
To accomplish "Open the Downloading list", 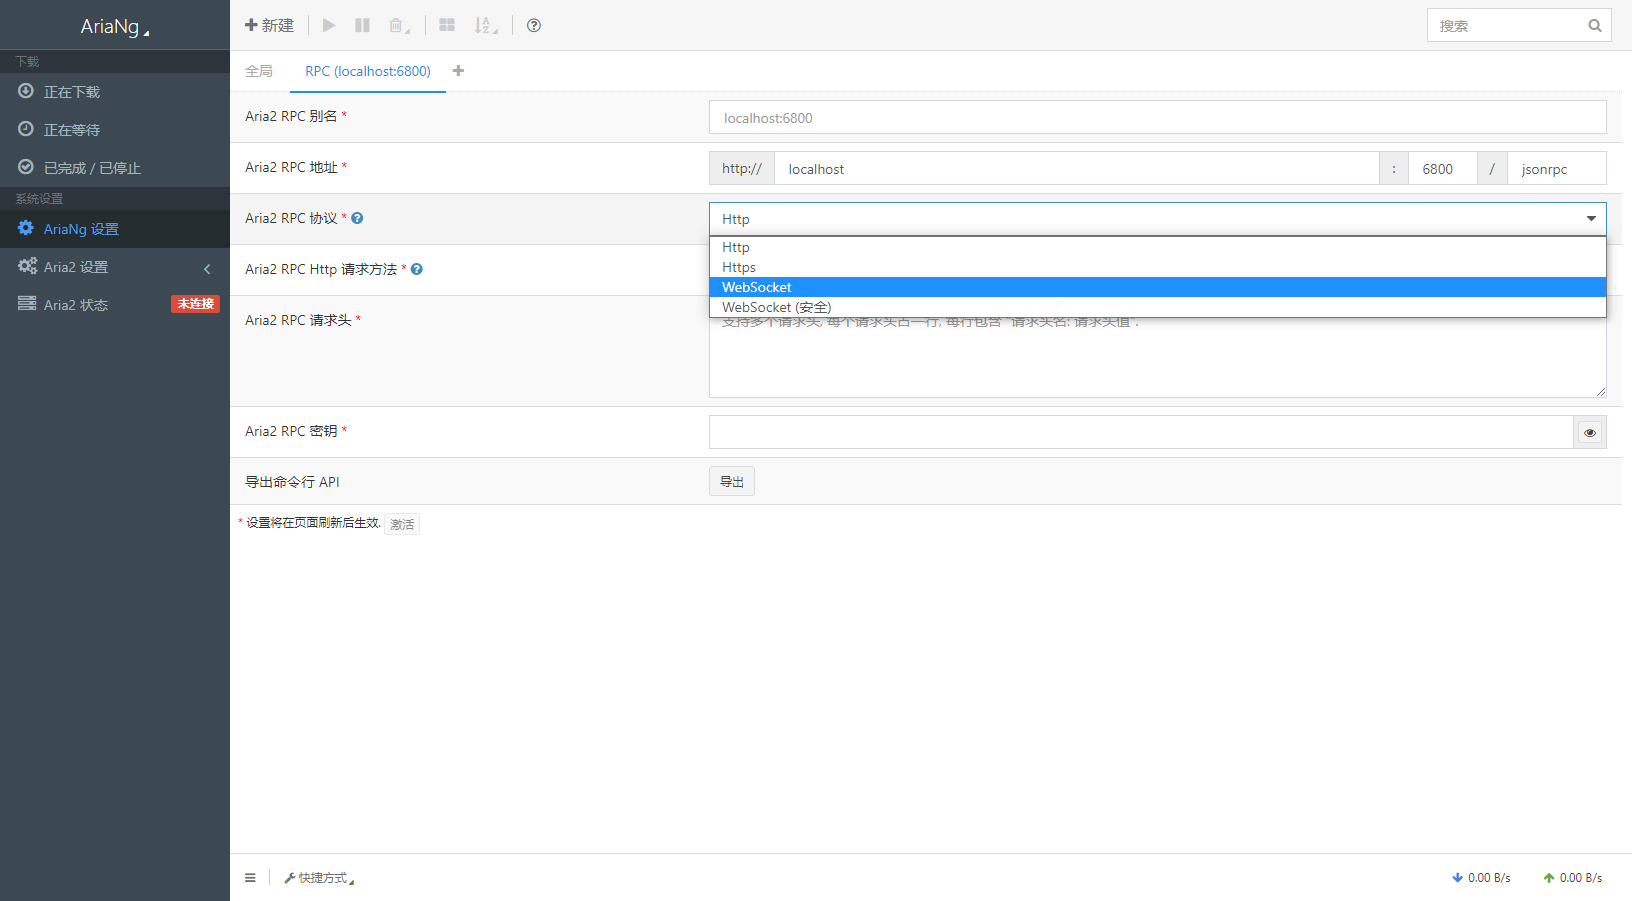I will 115,92.
